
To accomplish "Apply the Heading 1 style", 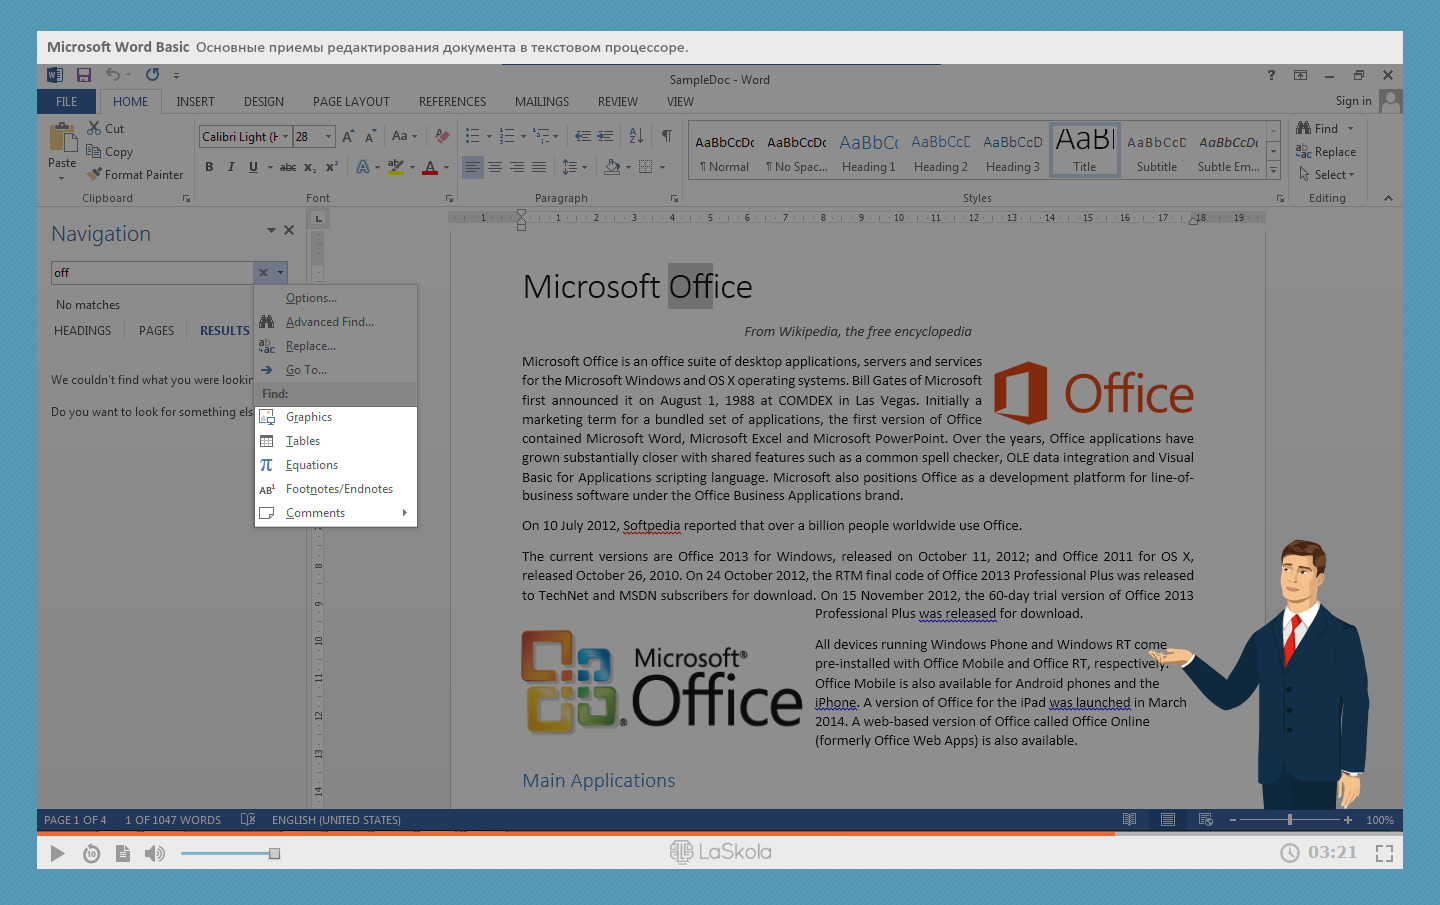I will (868, 152).
